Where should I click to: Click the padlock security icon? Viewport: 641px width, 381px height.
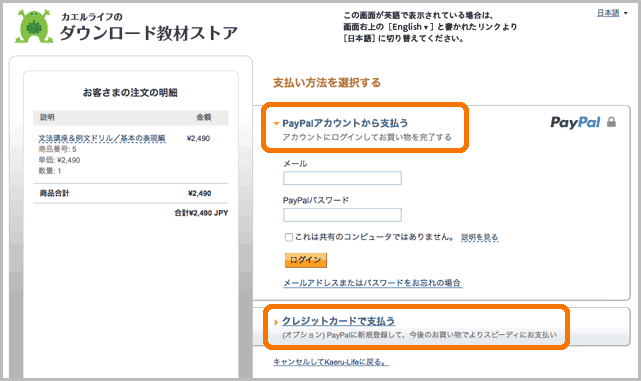[611, 122]
